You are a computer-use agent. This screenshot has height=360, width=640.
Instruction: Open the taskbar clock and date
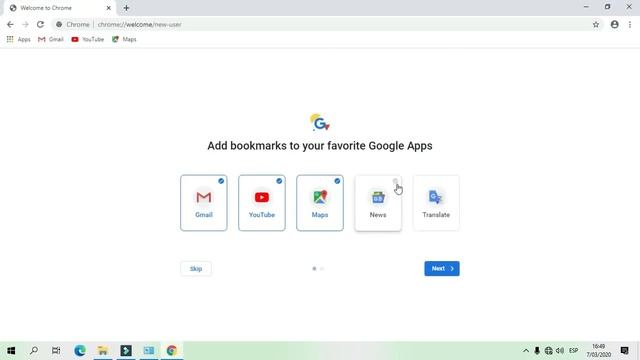point(599,351)
